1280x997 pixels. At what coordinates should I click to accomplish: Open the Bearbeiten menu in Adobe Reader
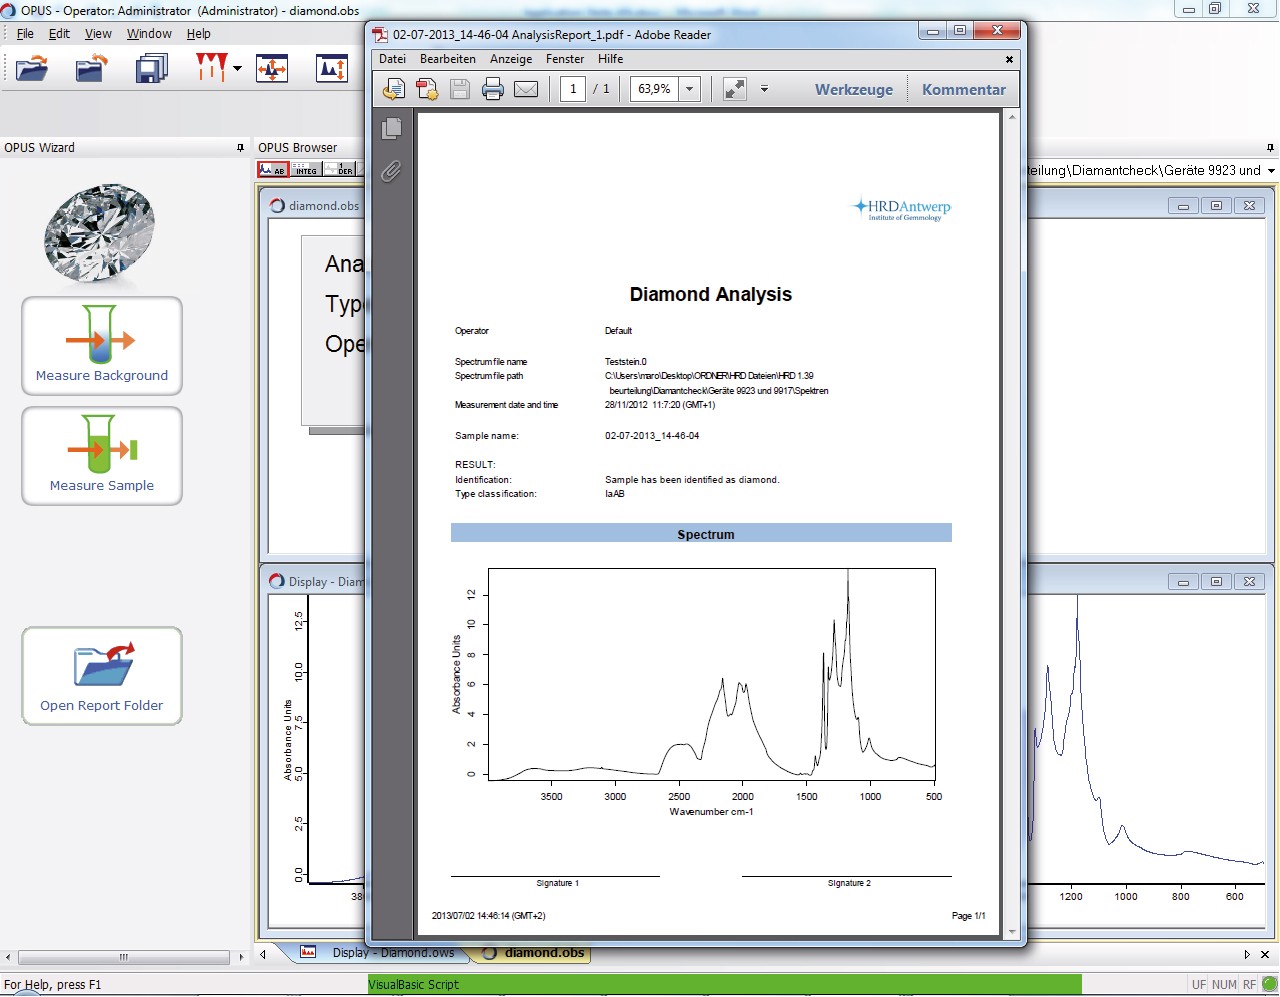448,59
